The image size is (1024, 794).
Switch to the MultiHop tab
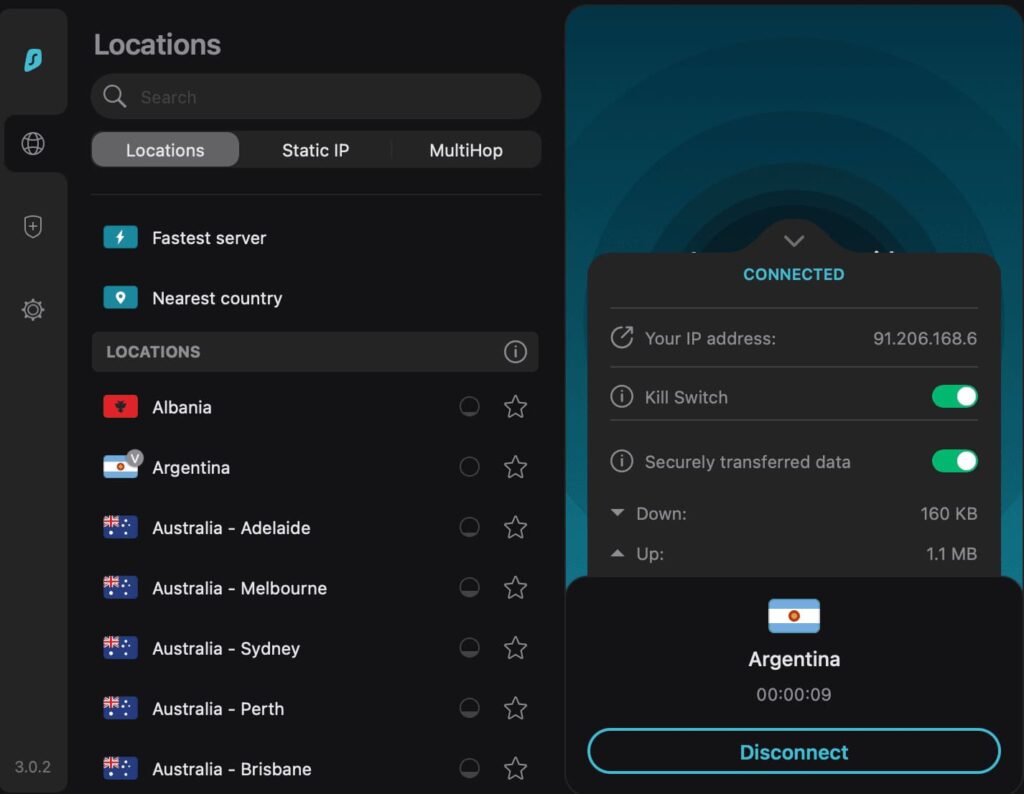point(466,150)
